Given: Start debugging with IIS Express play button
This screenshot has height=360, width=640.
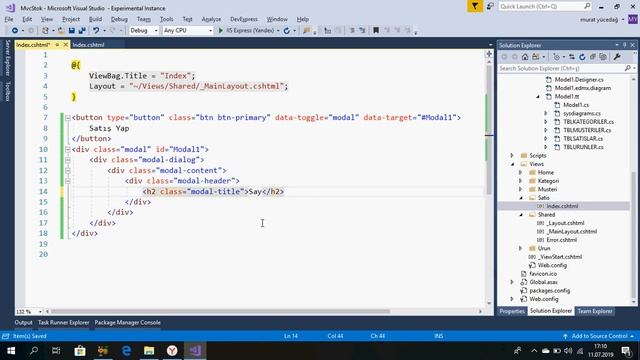Looking at the screenshot, I should [221, 31].
